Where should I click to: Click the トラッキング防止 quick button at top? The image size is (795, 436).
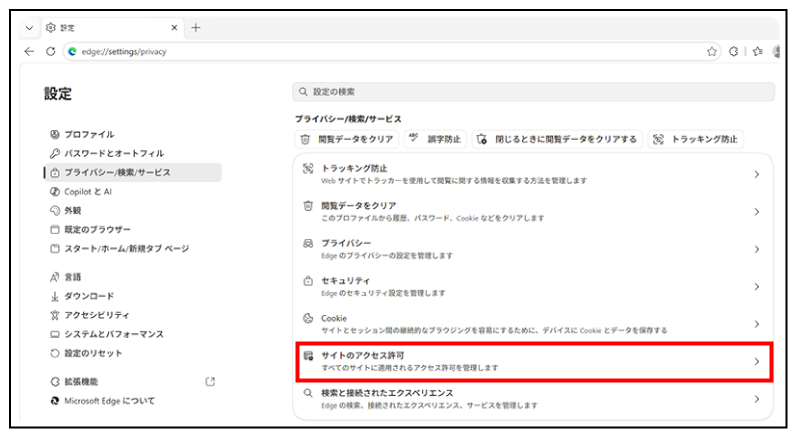pyautogui.click(x=696, y=139)
